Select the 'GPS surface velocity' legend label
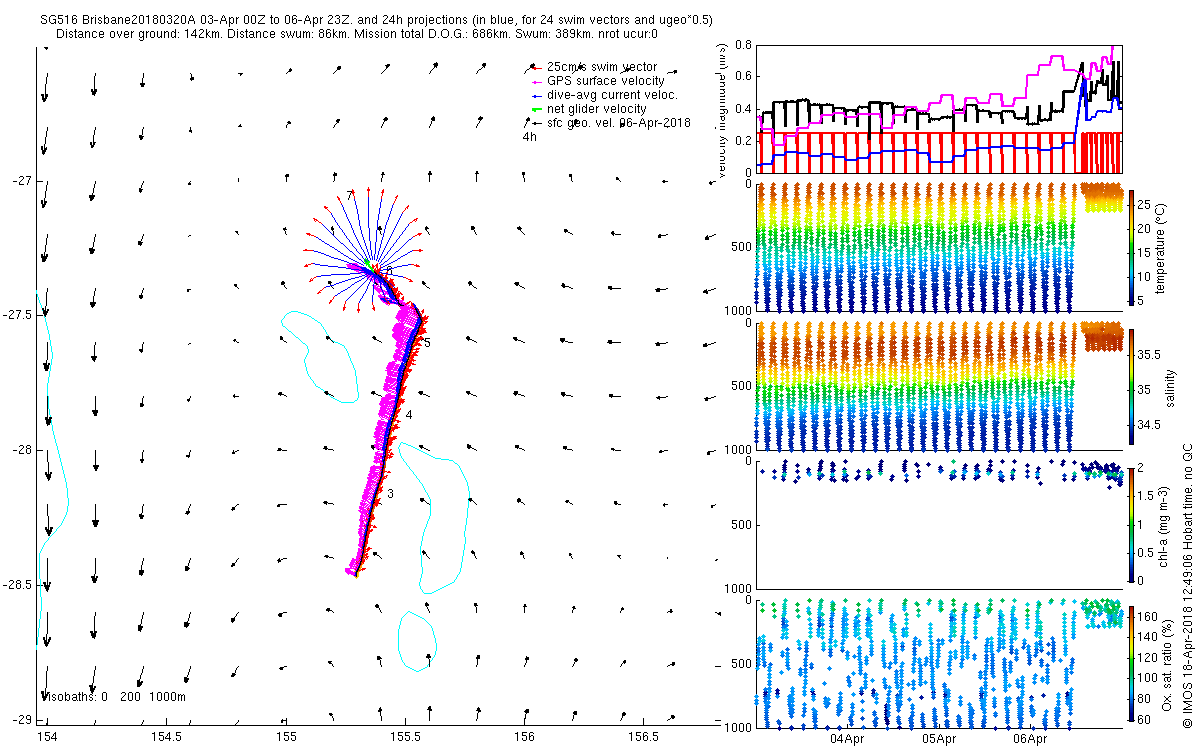 point(606,80)
